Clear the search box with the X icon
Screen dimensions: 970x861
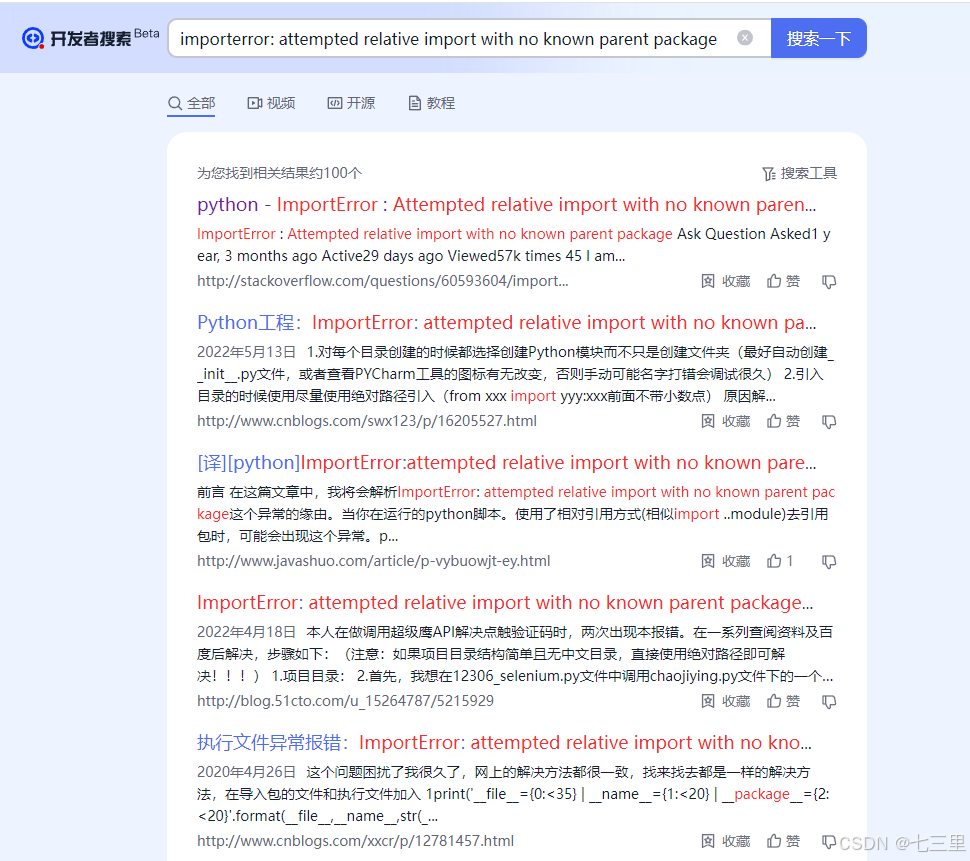point(745,38)
